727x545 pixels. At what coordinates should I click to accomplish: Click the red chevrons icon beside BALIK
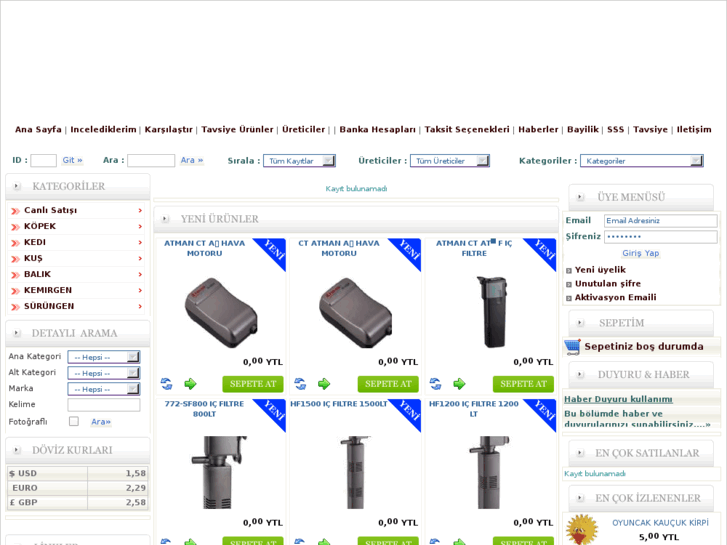[x=15, y=275]
